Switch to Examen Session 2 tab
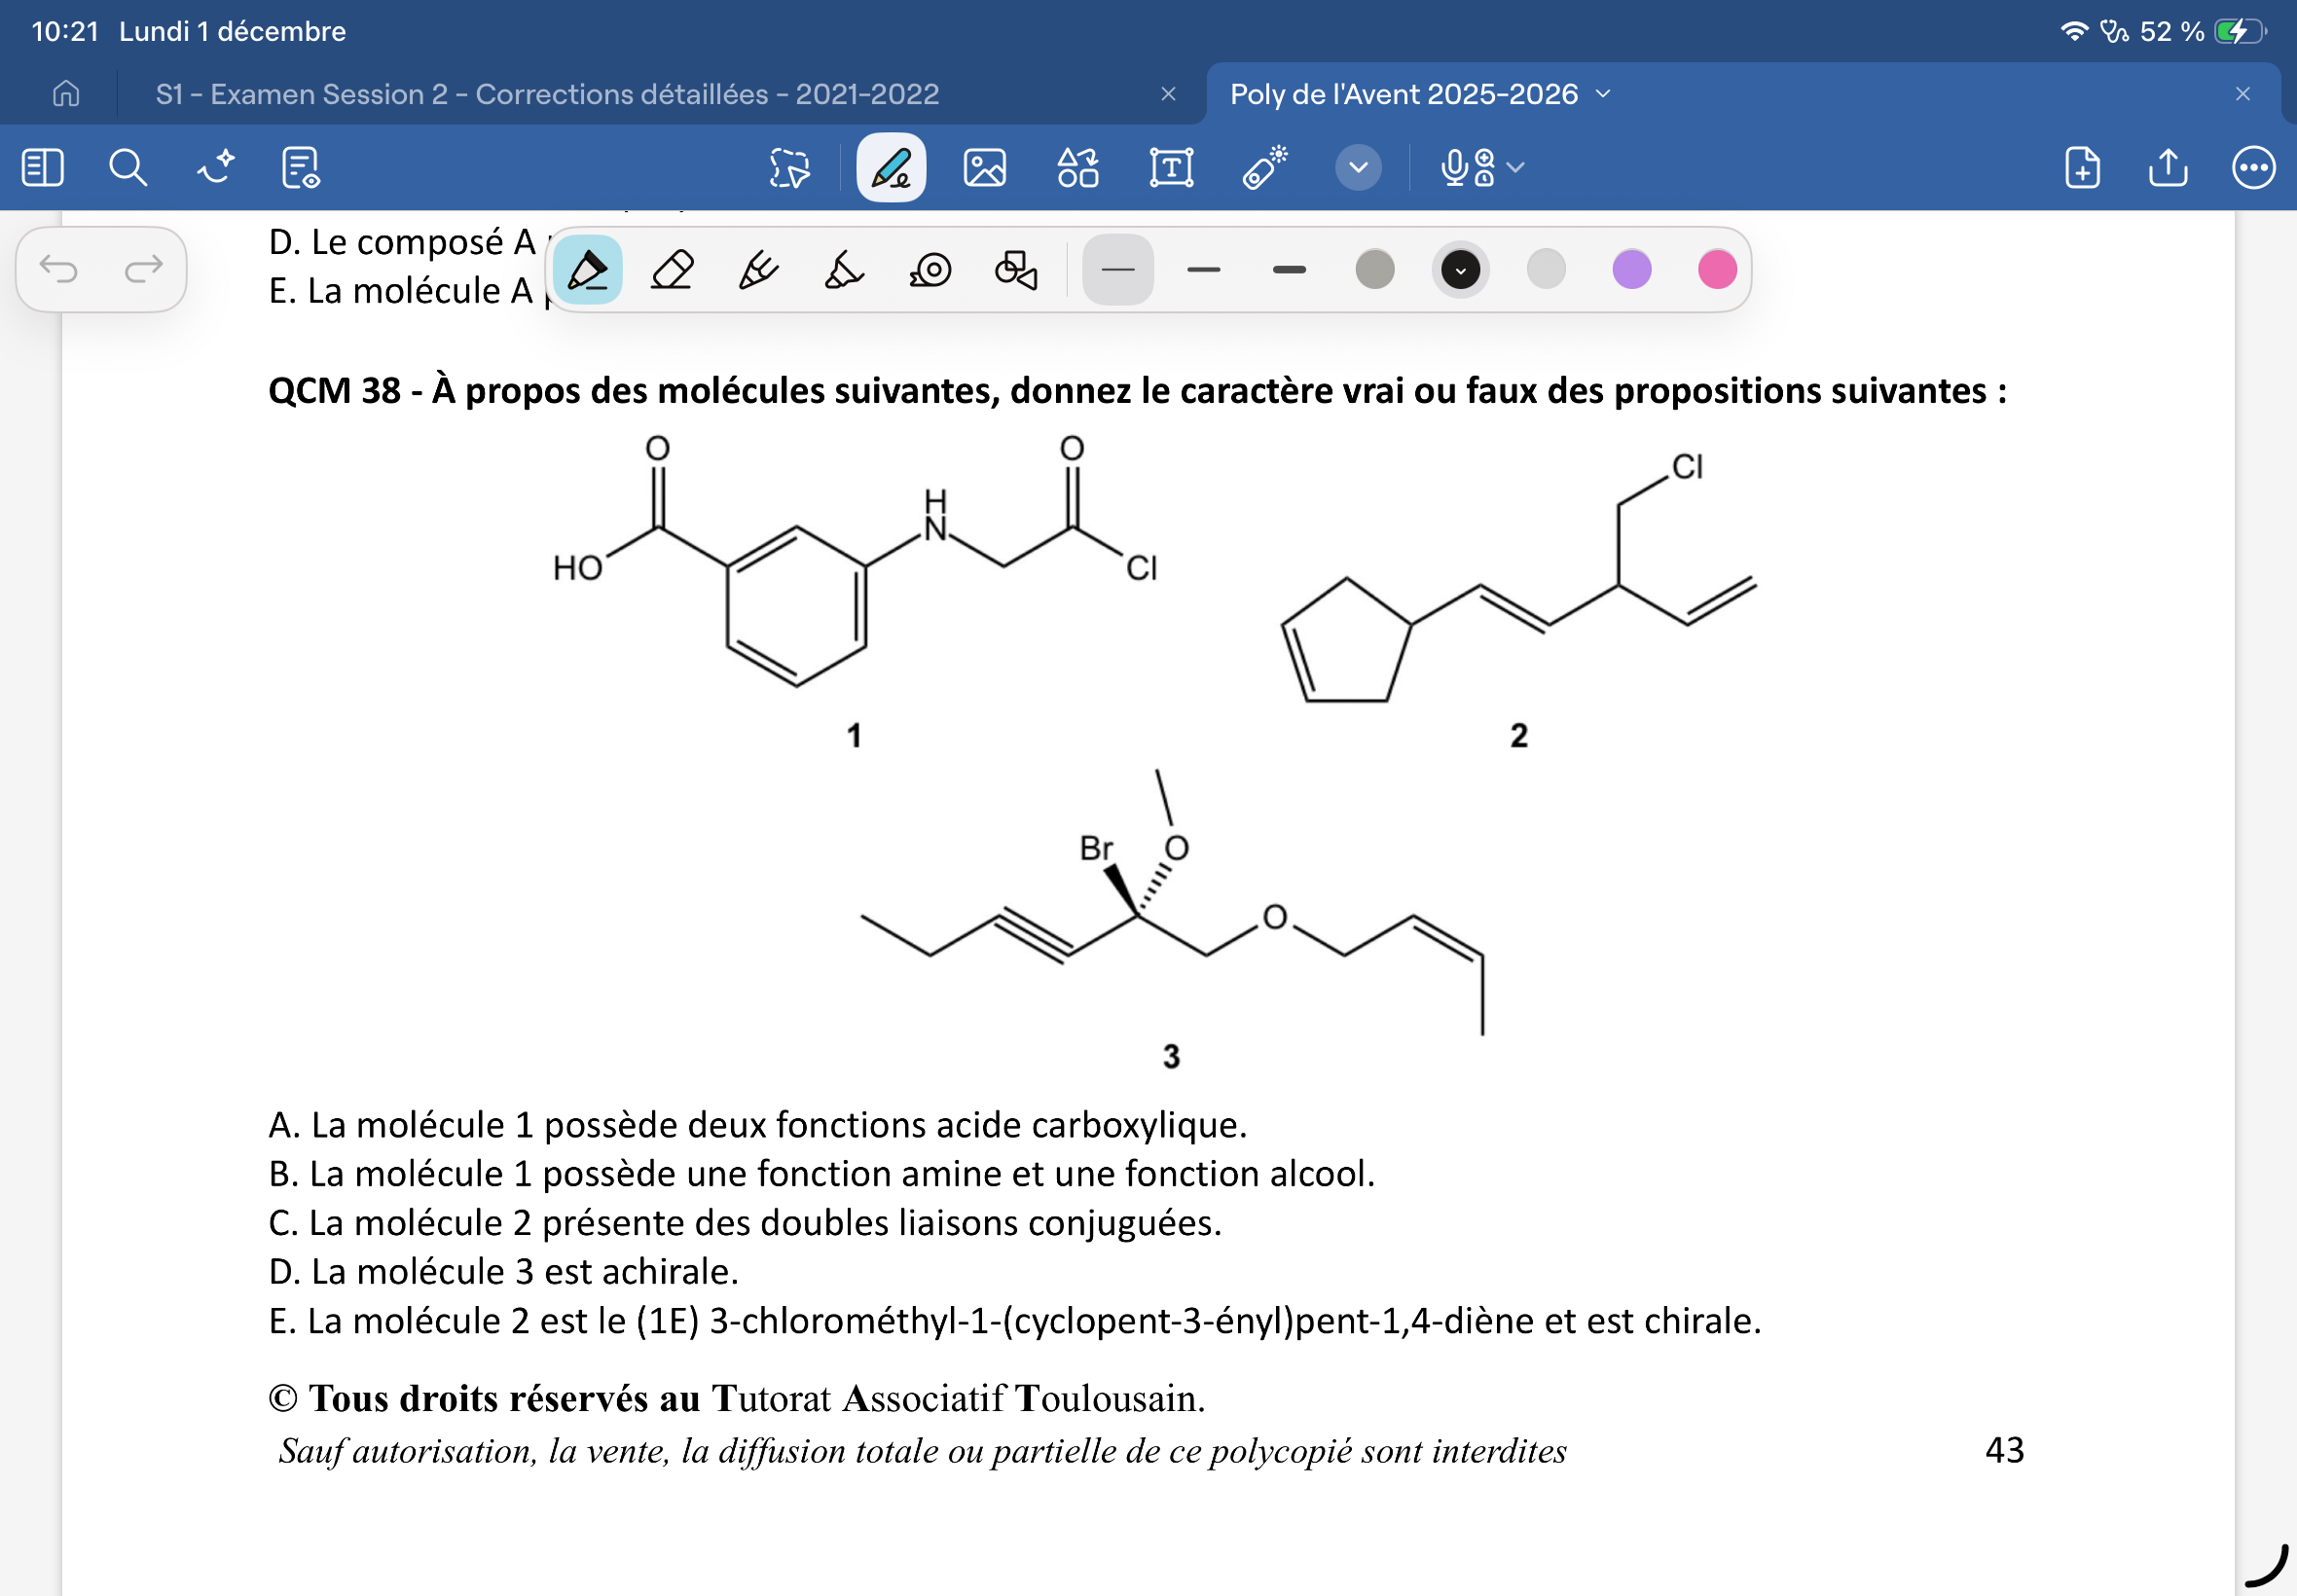This screenshot has height=1596, width=2297. point(547,94)
